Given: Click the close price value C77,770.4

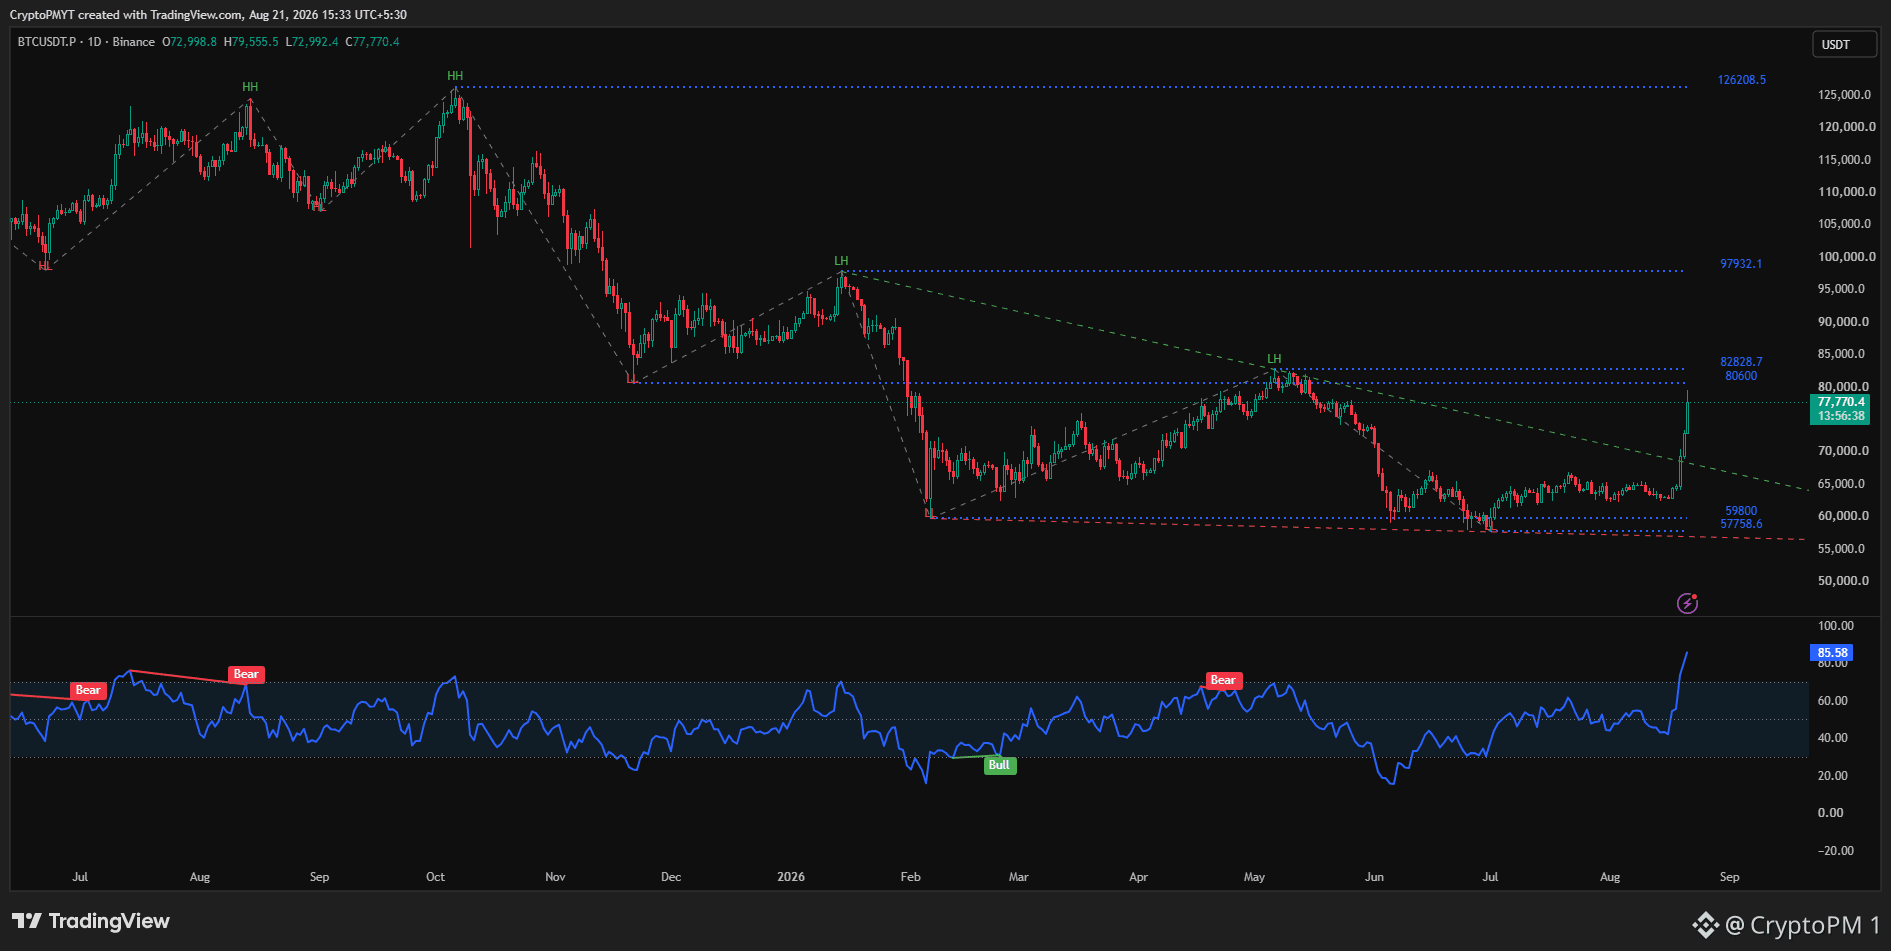Looking at the screenshot, I should [x=372, y=42].
